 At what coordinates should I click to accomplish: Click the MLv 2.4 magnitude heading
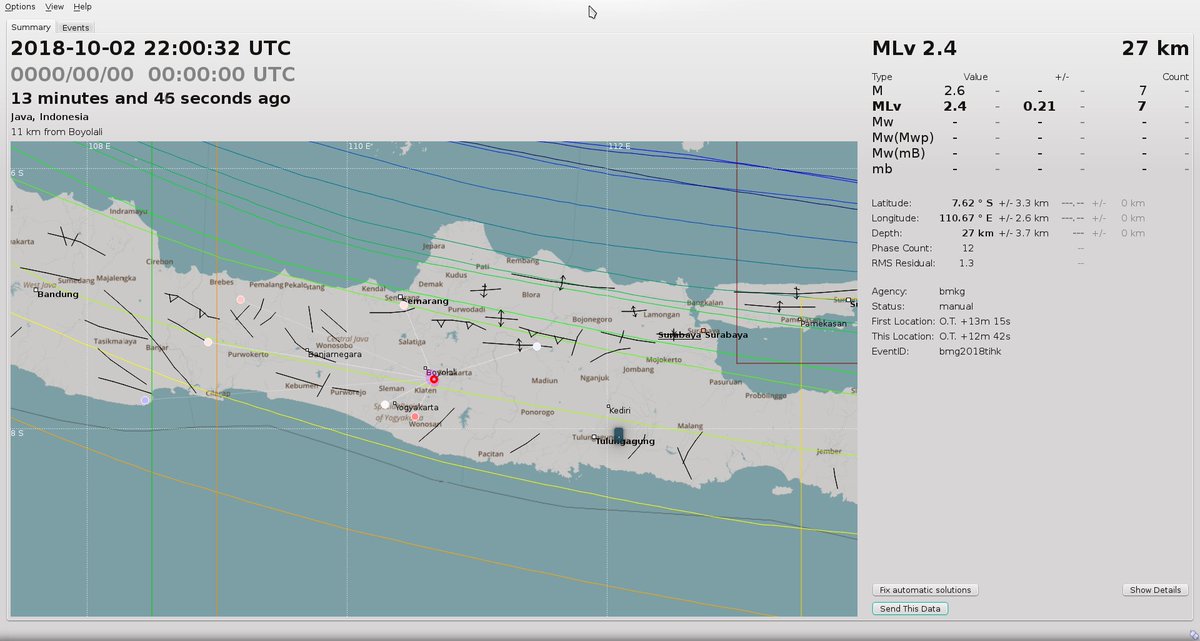click(x=914, y=48)
